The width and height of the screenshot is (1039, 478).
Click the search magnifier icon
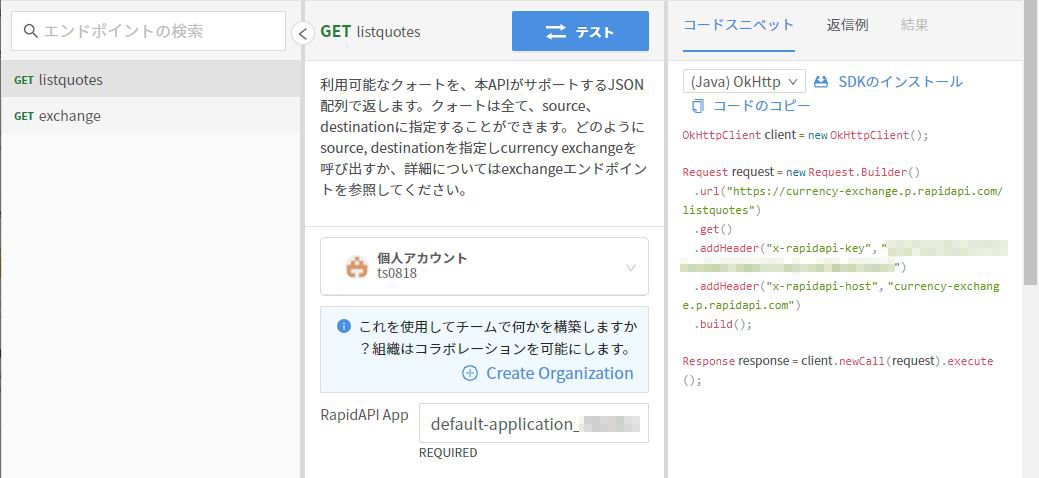pos(30,31)
